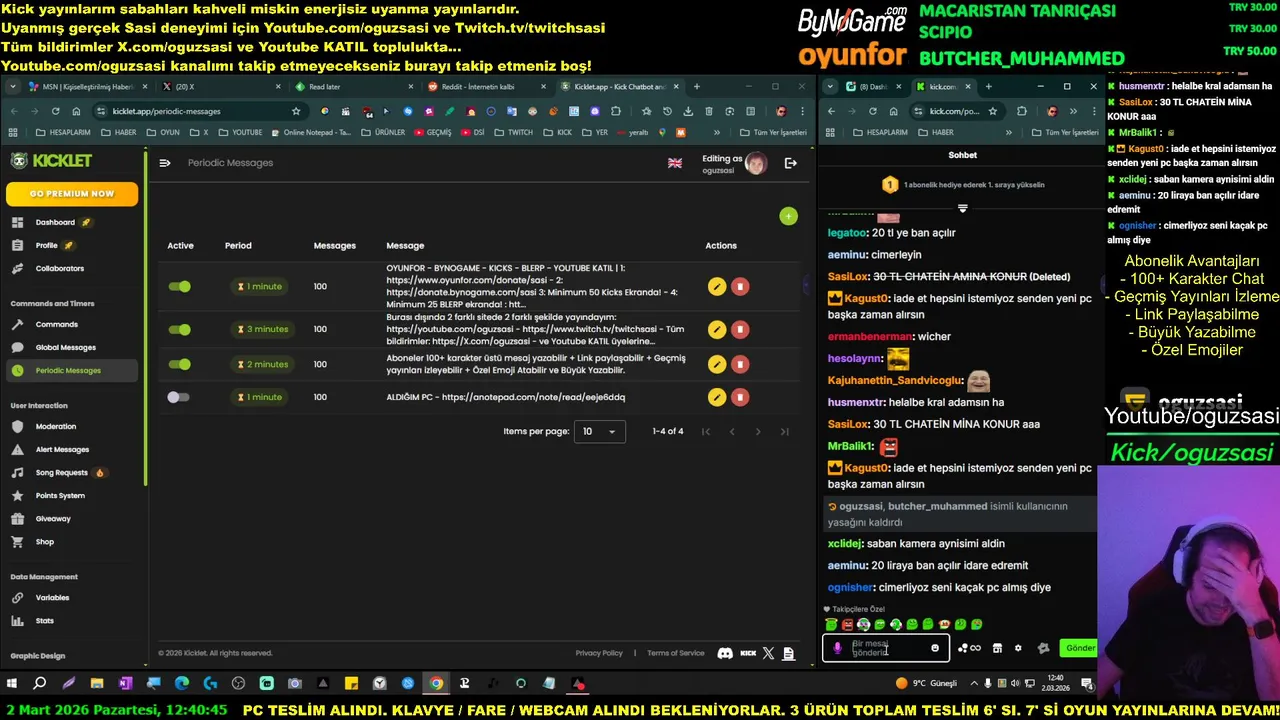The height and width of the screenshot is (720, 1280).
Task: Open Windows Start menu
Action: coord(12,684)
